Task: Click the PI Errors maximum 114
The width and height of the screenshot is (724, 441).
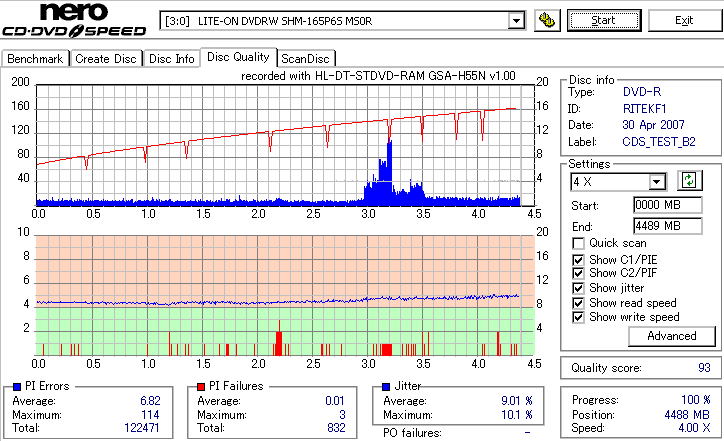Action: point(151,415)
